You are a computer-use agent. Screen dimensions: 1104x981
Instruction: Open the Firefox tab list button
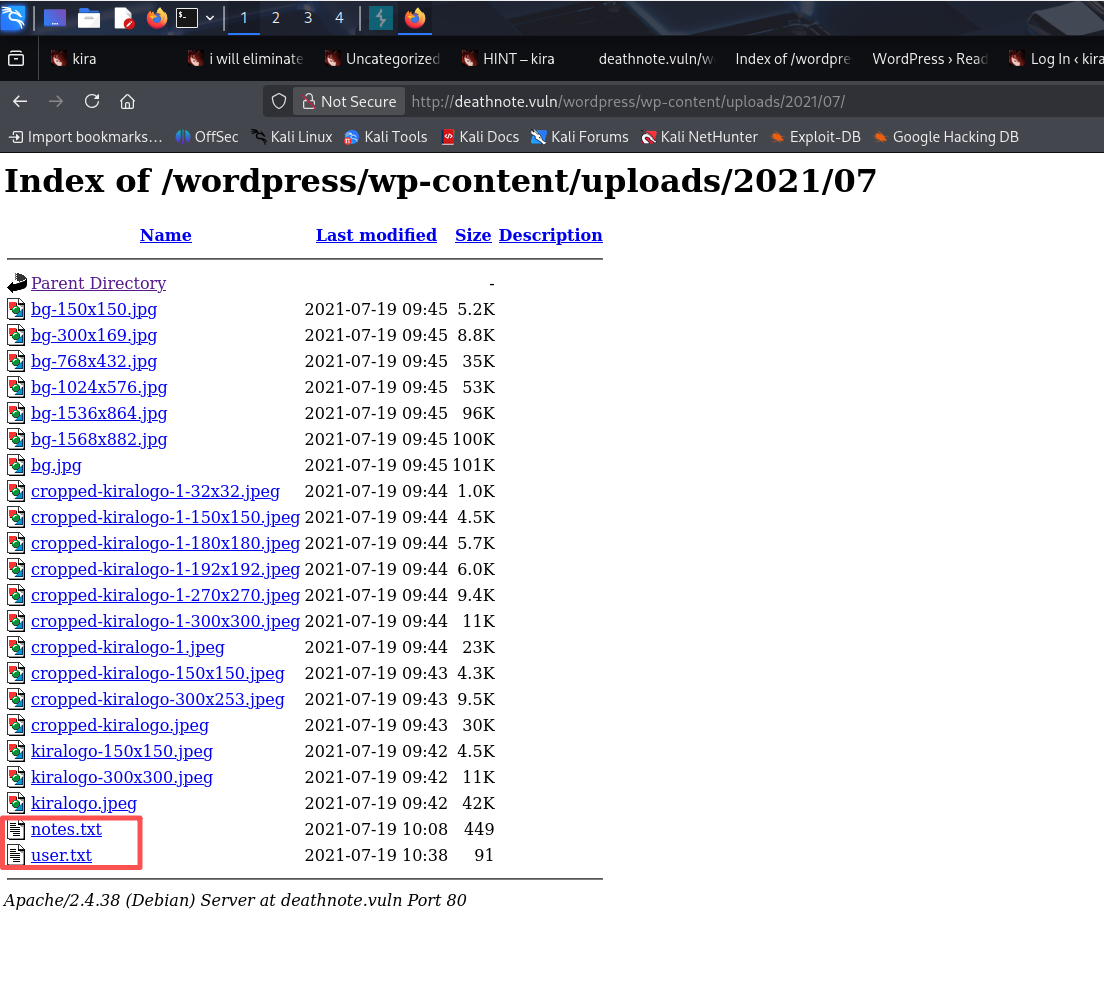coord(16,59)
